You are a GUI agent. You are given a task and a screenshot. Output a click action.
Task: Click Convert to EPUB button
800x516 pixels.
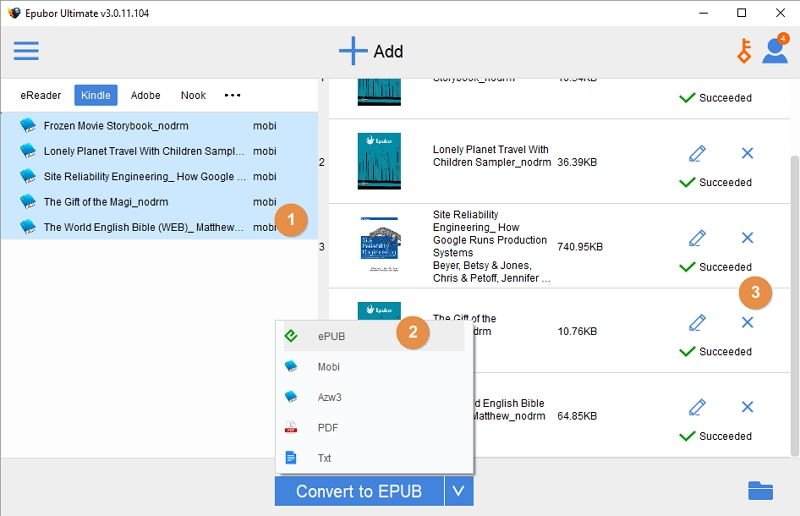359,491
